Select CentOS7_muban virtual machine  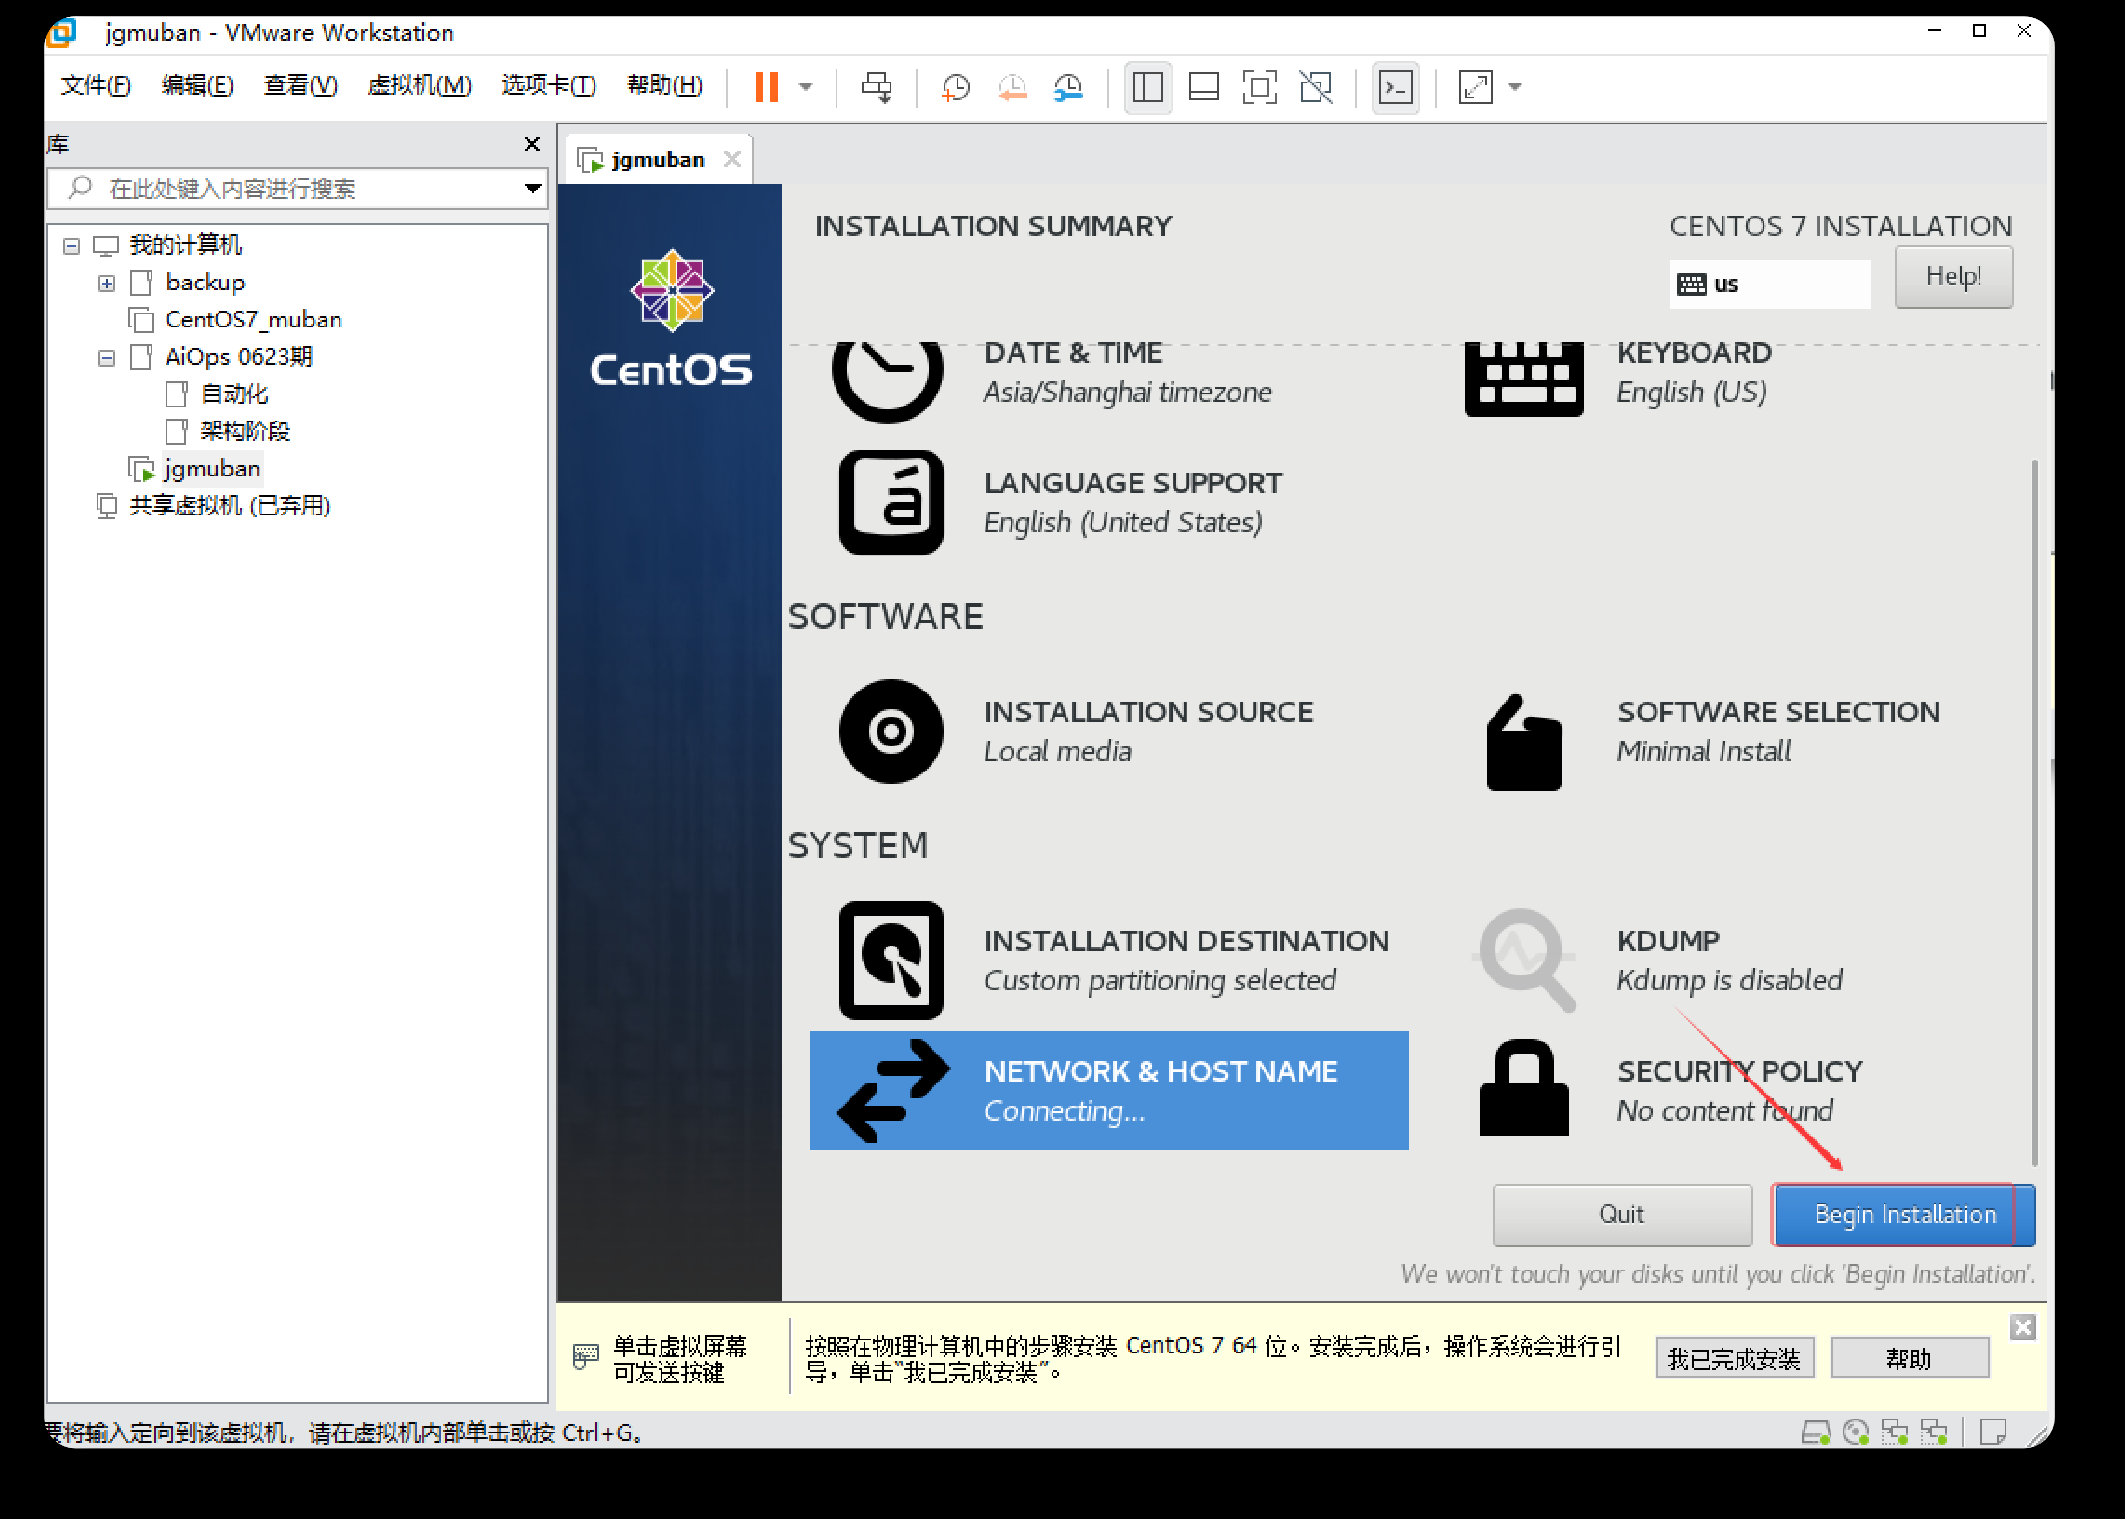253,320
